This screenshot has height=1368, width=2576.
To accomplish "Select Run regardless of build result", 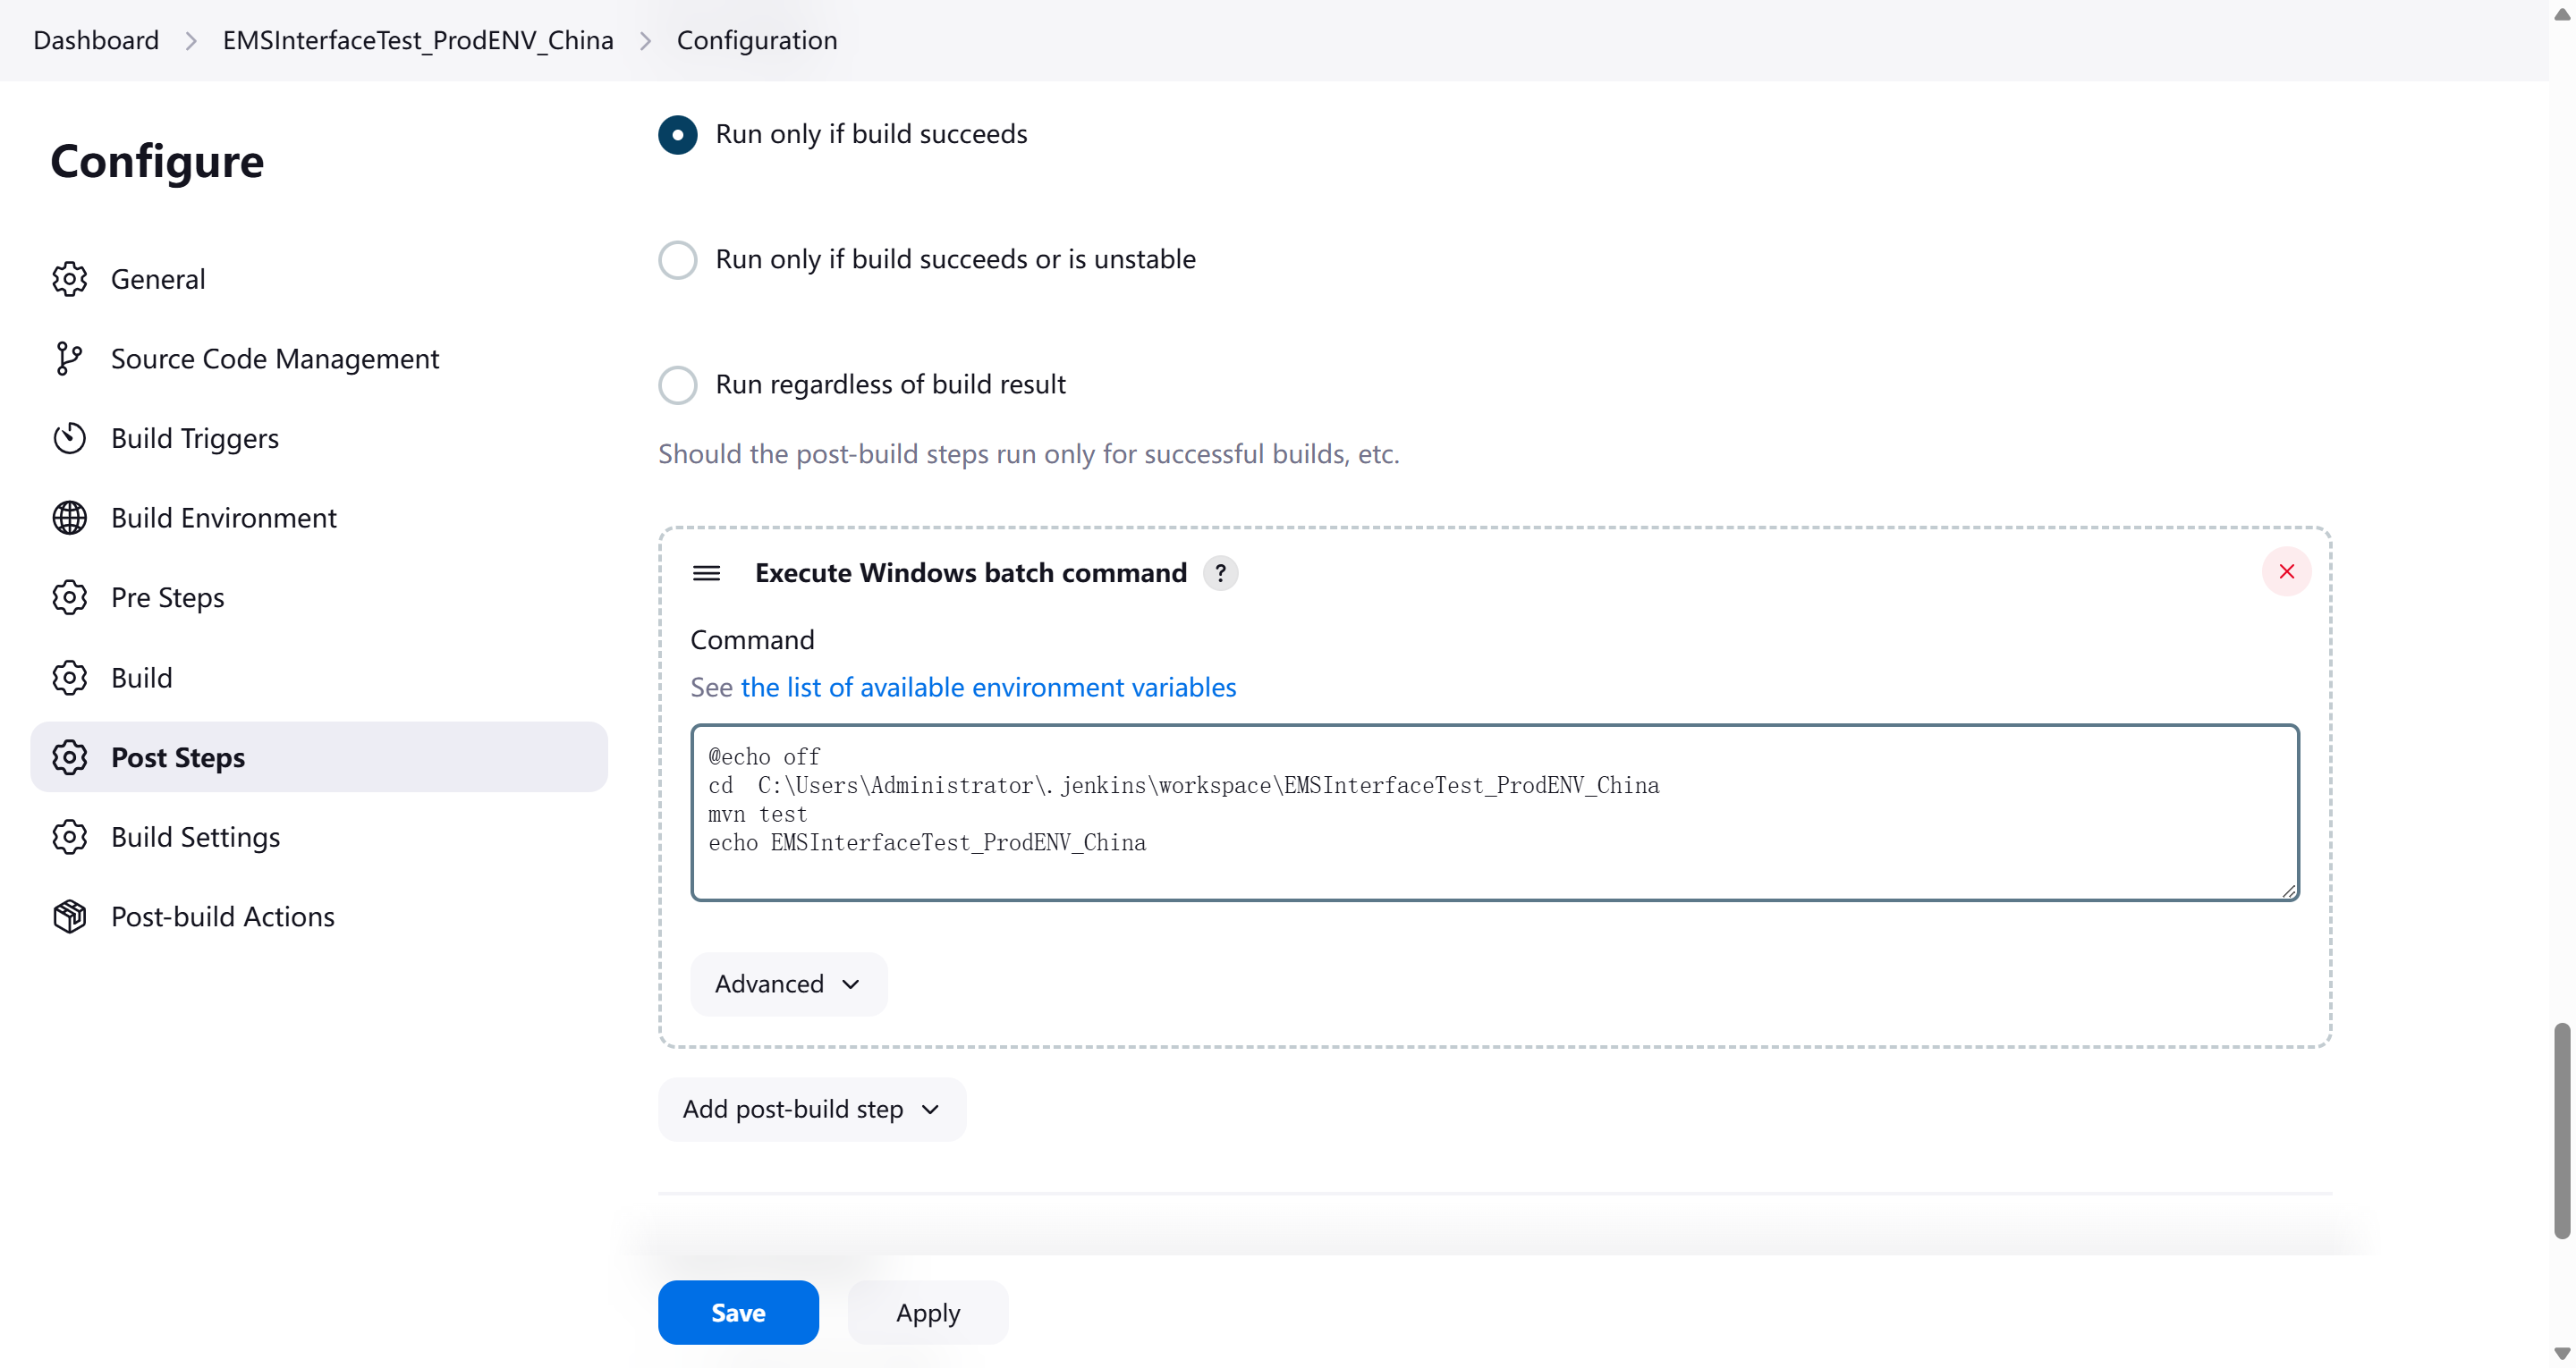I will (677, 384).
